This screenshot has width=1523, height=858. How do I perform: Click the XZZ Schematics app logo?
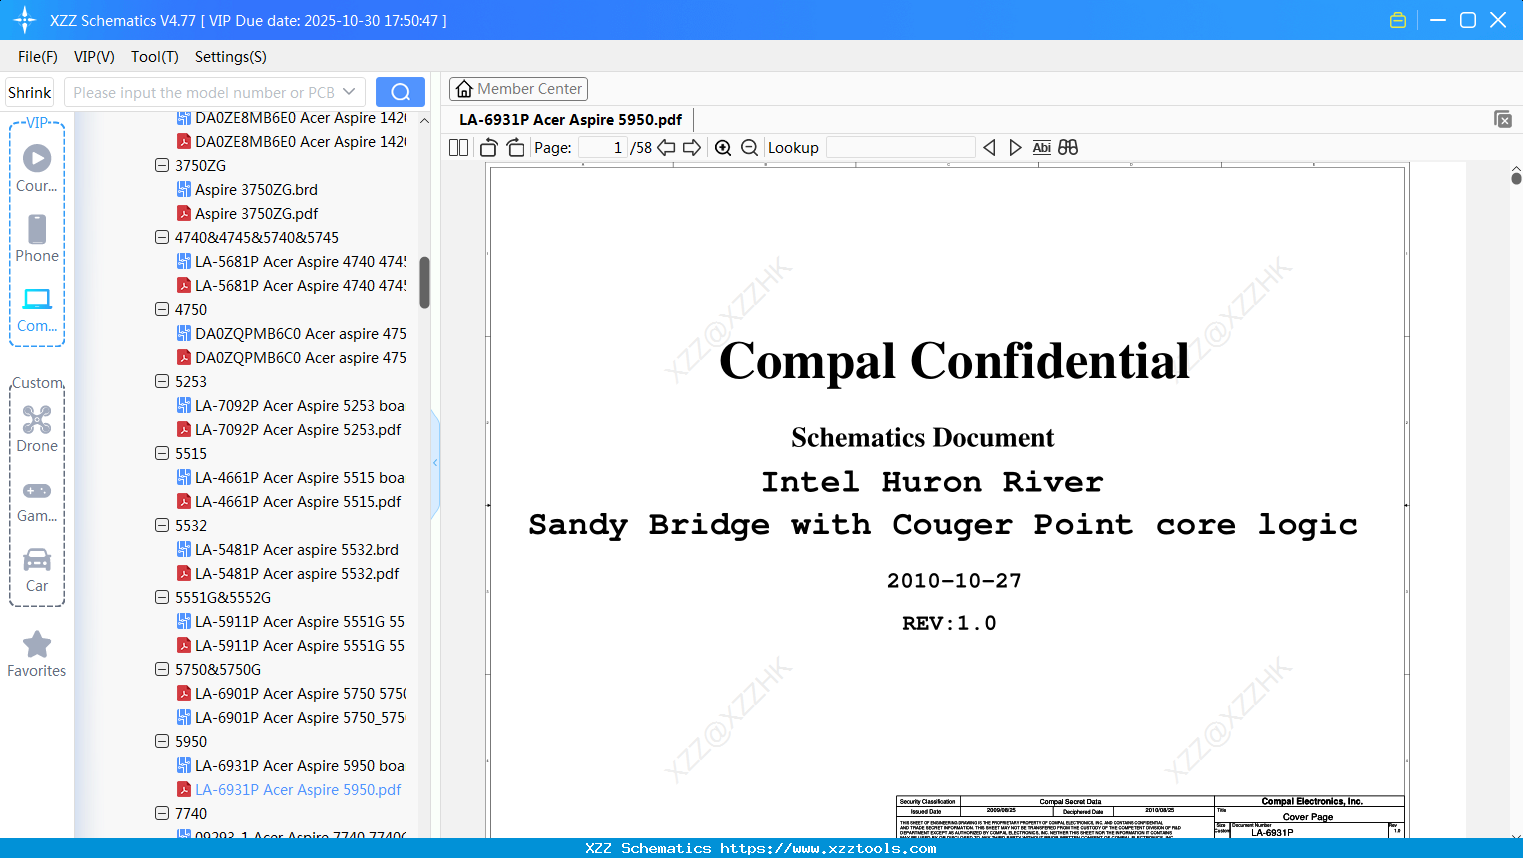25,20
